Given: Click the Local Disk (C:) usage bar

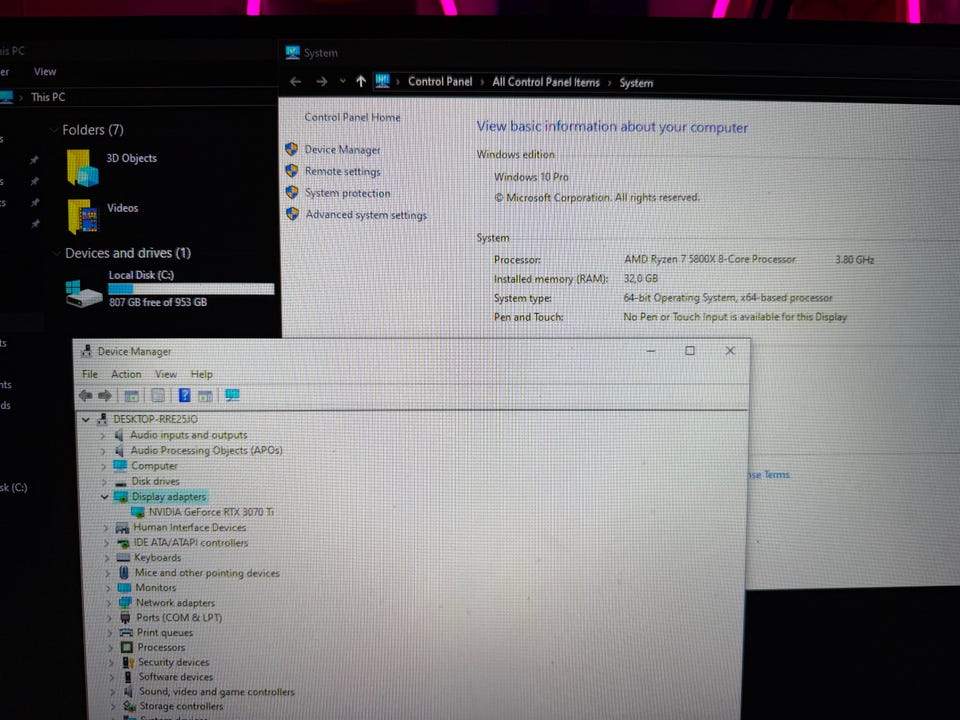Looking at the screenshot, I should (x=191, y=289).
